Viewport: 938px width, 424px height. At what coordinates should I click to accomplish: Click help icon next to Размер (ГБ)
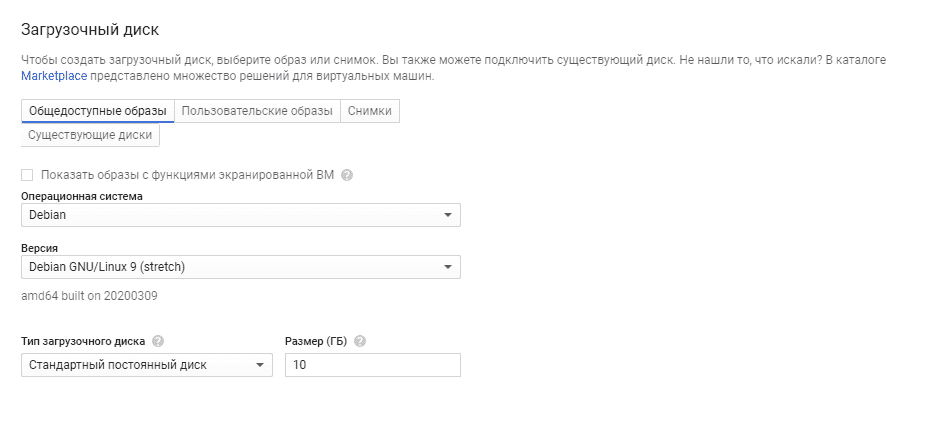click(360, 341)
